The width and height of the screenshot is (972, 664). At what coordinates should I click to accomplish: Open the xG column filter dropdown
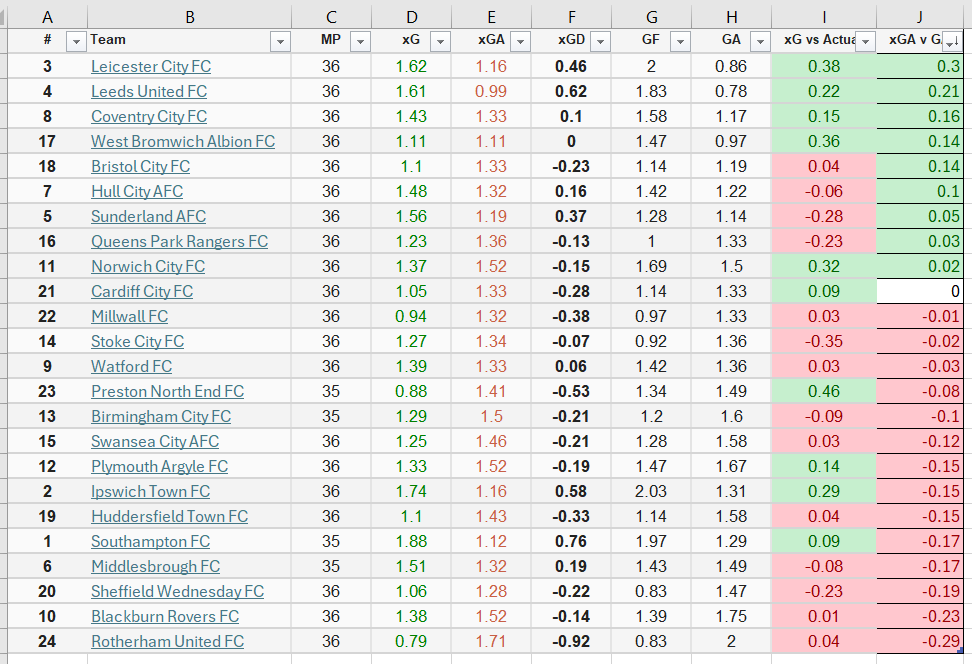point(440,42)
